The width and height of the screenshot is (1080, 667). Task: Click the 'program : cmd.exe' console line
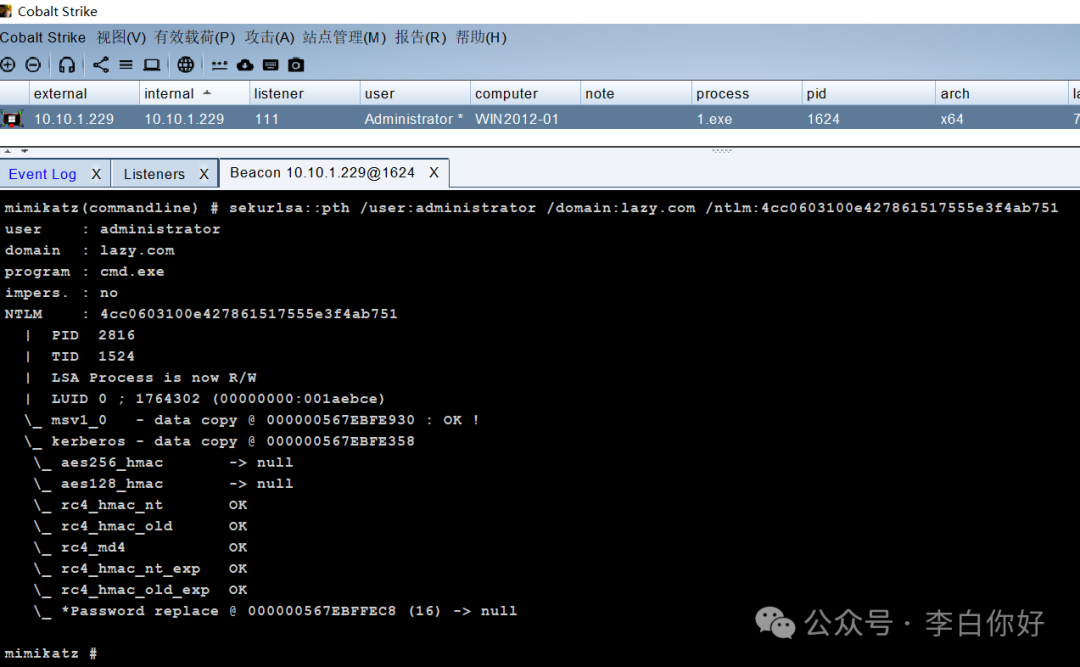pos(84,271)
